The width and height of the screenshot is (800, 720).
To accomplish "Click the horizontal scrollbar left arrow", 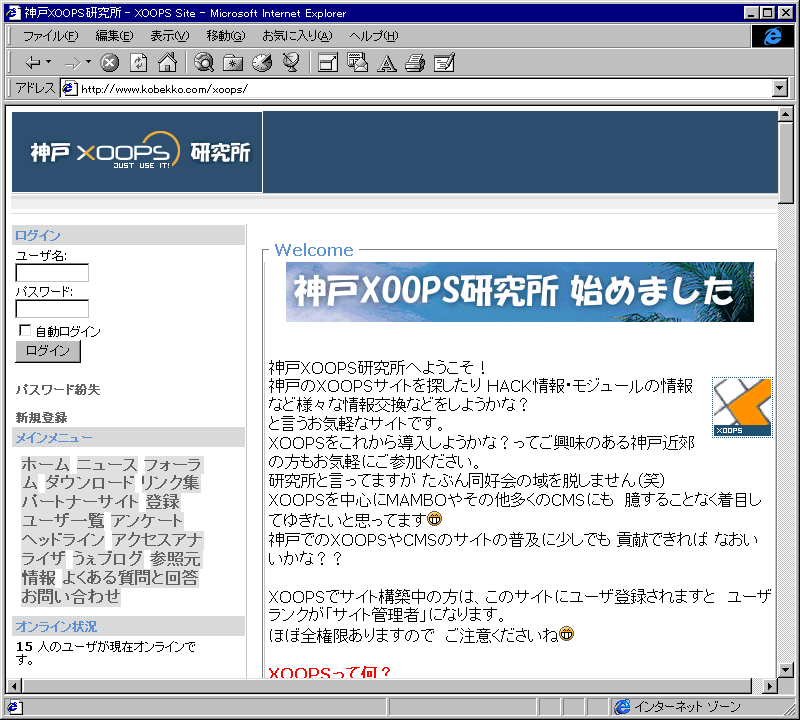I will [14, 686].
